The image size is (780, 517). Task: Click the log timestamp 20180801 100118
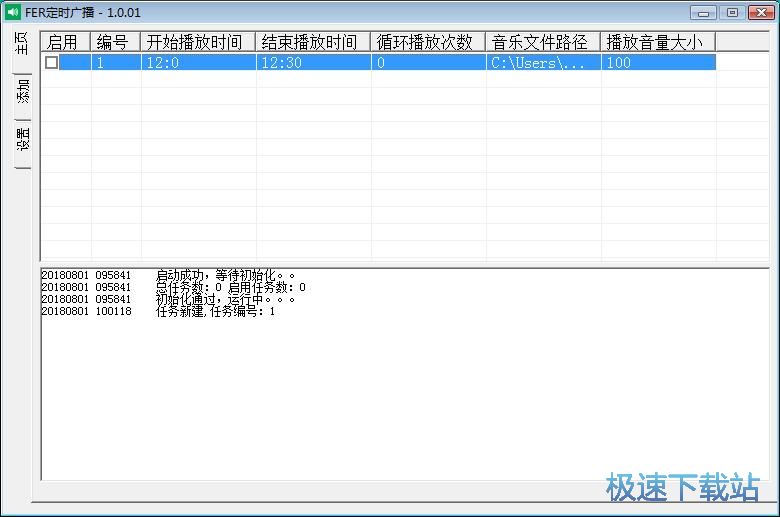point(86,311)
